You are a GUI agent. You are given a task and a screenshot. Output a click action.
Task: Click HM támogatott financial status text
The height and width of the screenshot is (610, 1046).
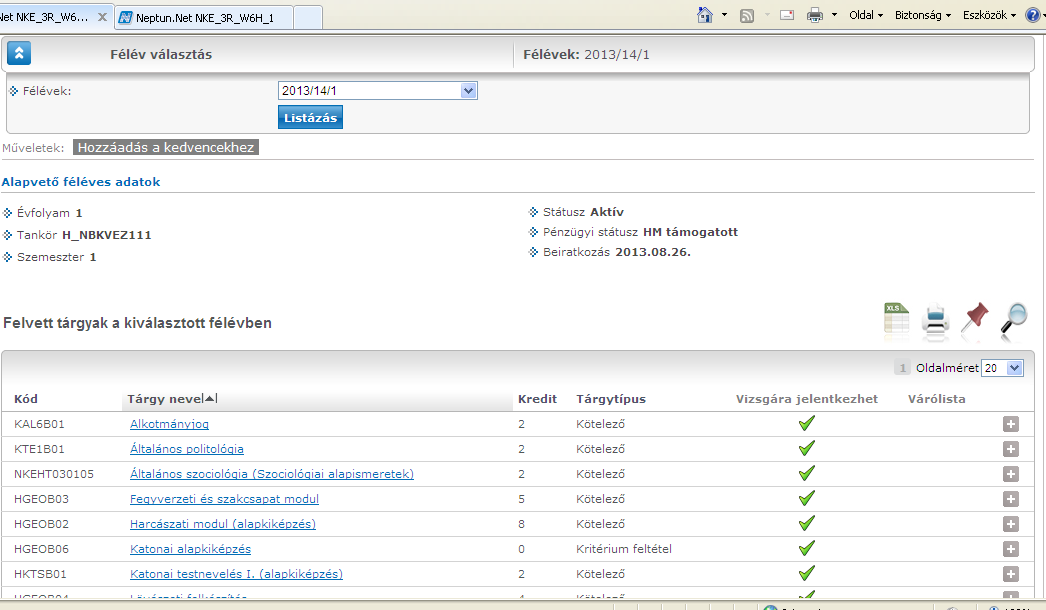(x=690, y=232)
